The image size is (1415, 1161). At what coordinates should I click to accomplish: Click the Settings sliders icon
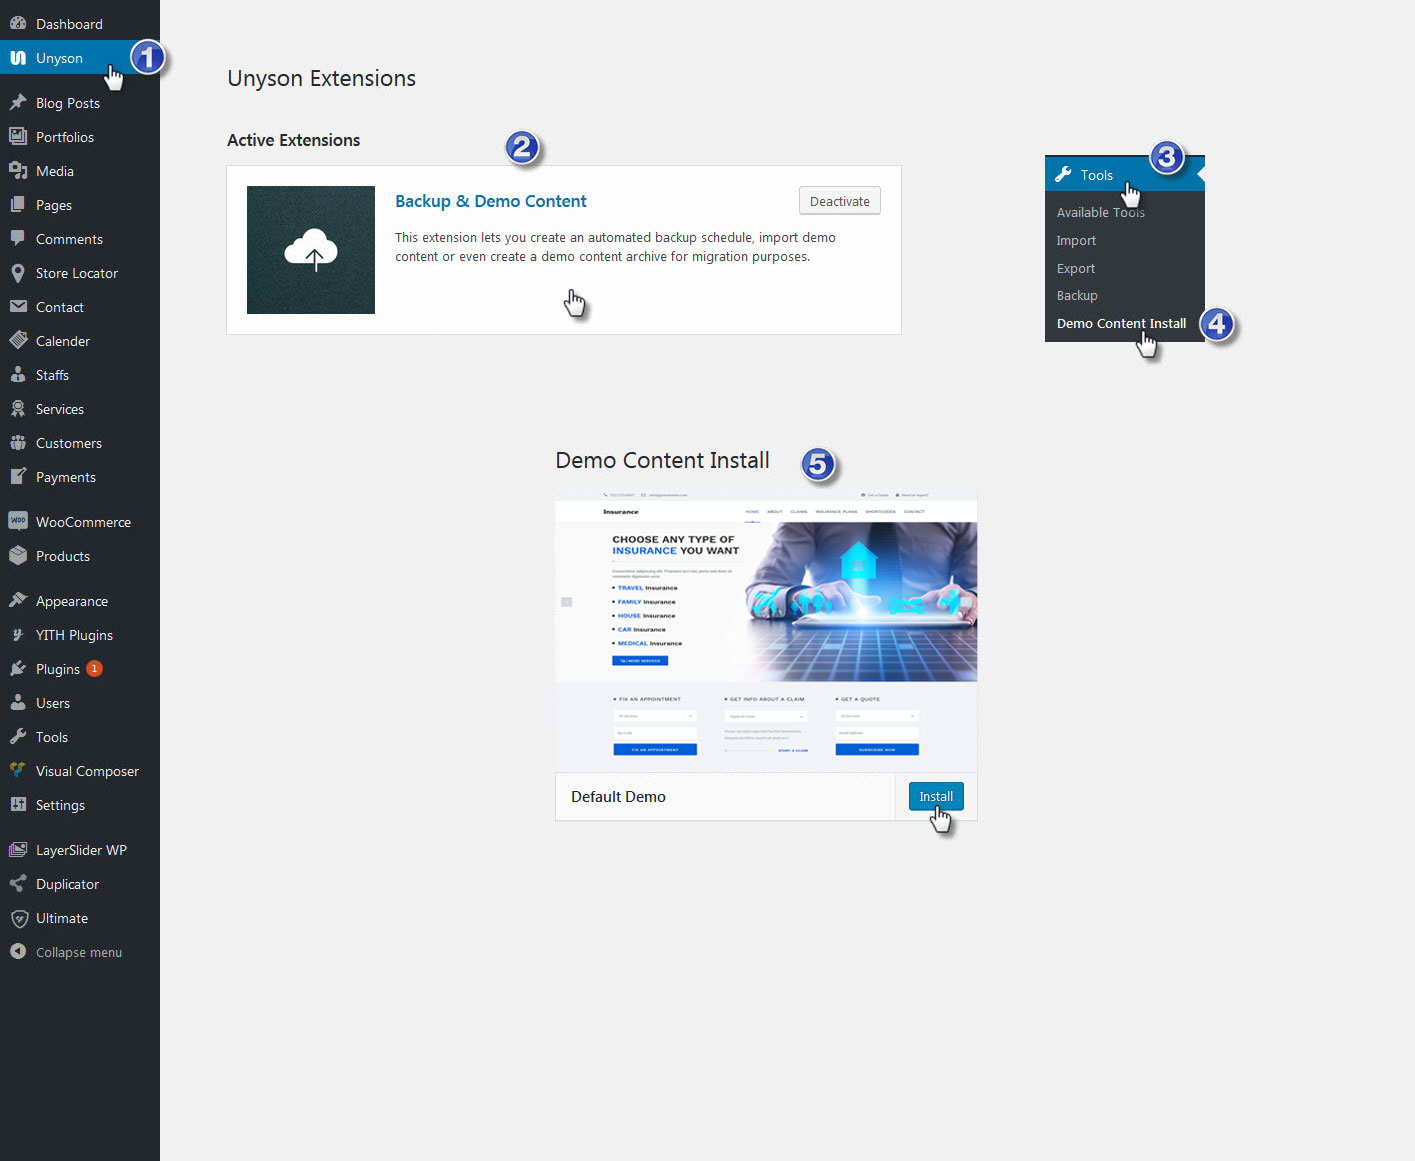click(18, 805)
